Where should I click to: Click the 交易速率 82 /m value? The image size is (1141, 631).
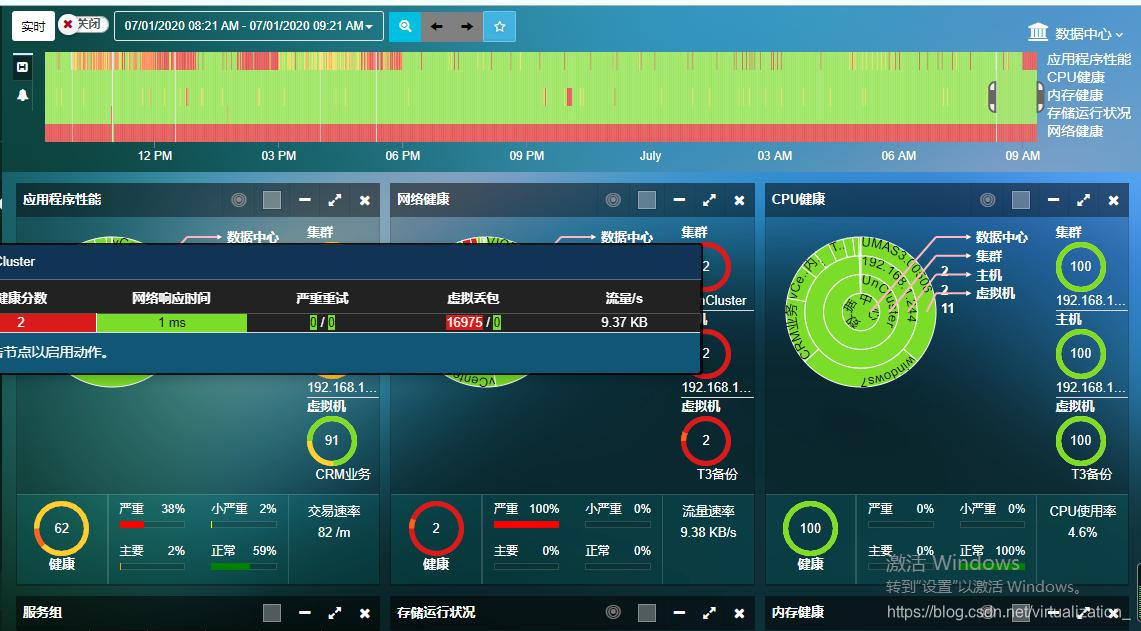tap(334, 532)
